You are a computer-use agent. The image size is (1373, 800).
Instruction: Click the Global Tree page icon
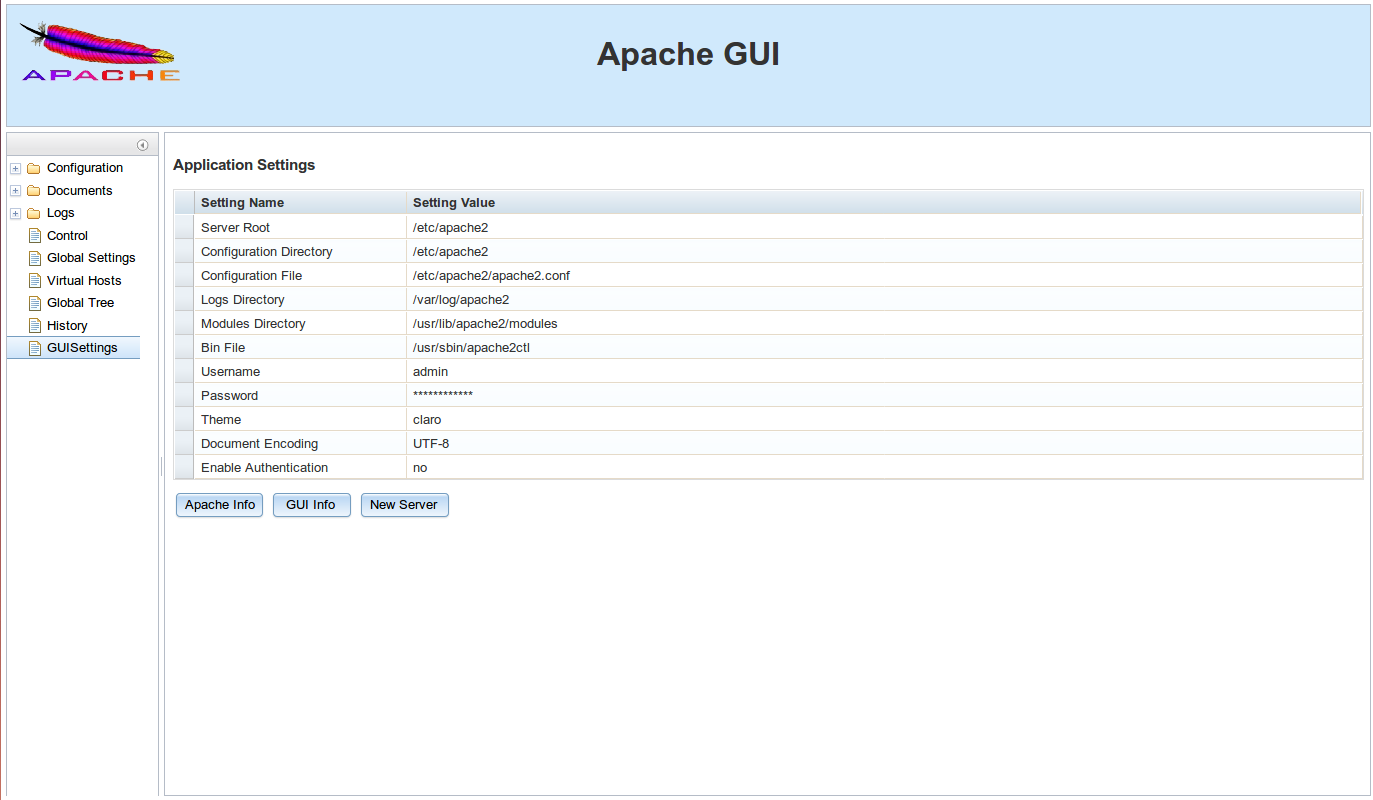(35, 303)
